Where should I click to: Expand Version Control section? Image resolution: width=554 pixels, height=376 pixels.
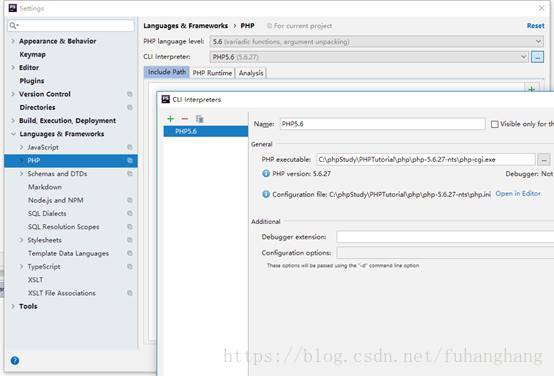coord(13,94)
